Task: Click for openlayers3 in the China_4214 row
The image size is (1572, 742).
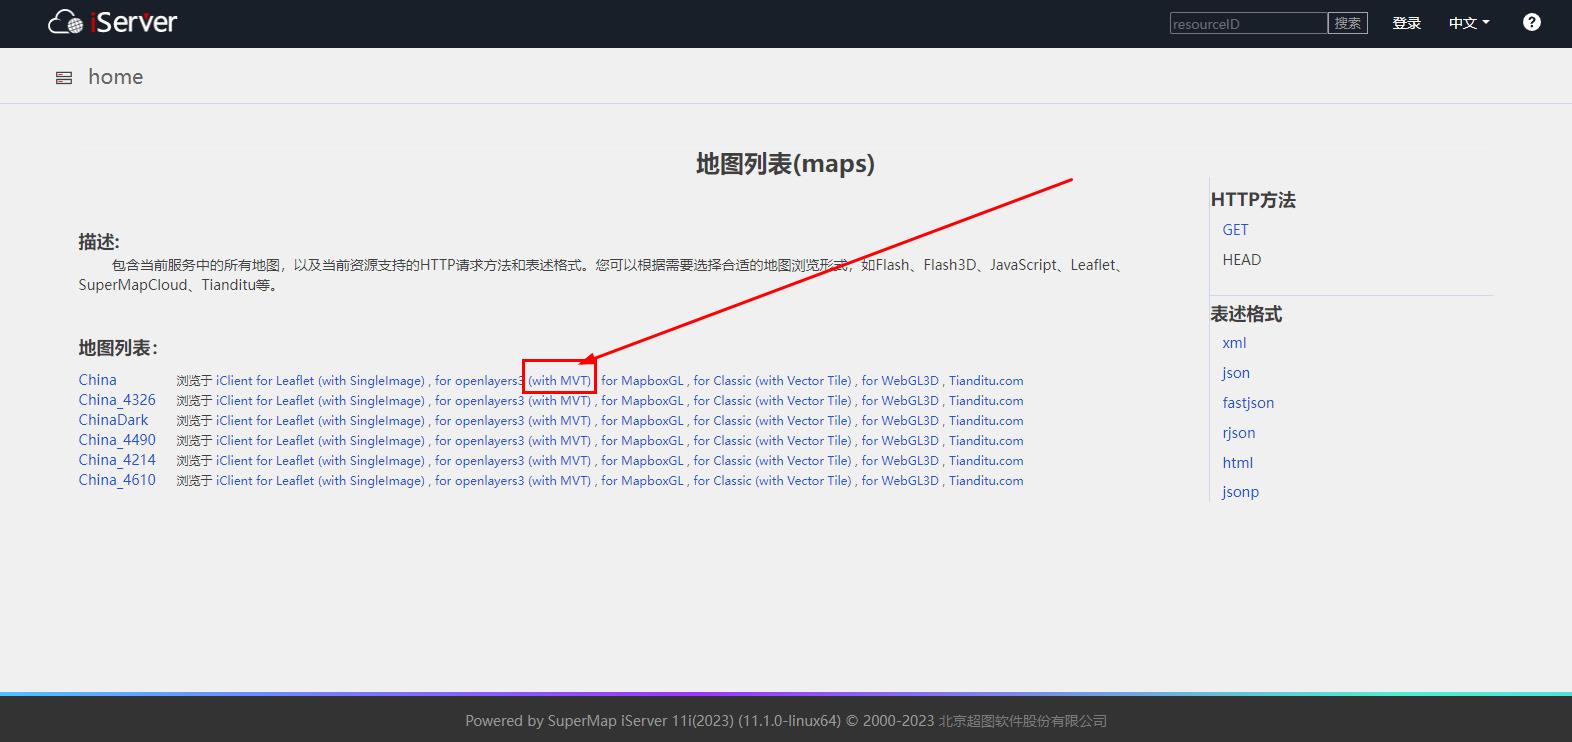Action: click(x=479, y=461)
